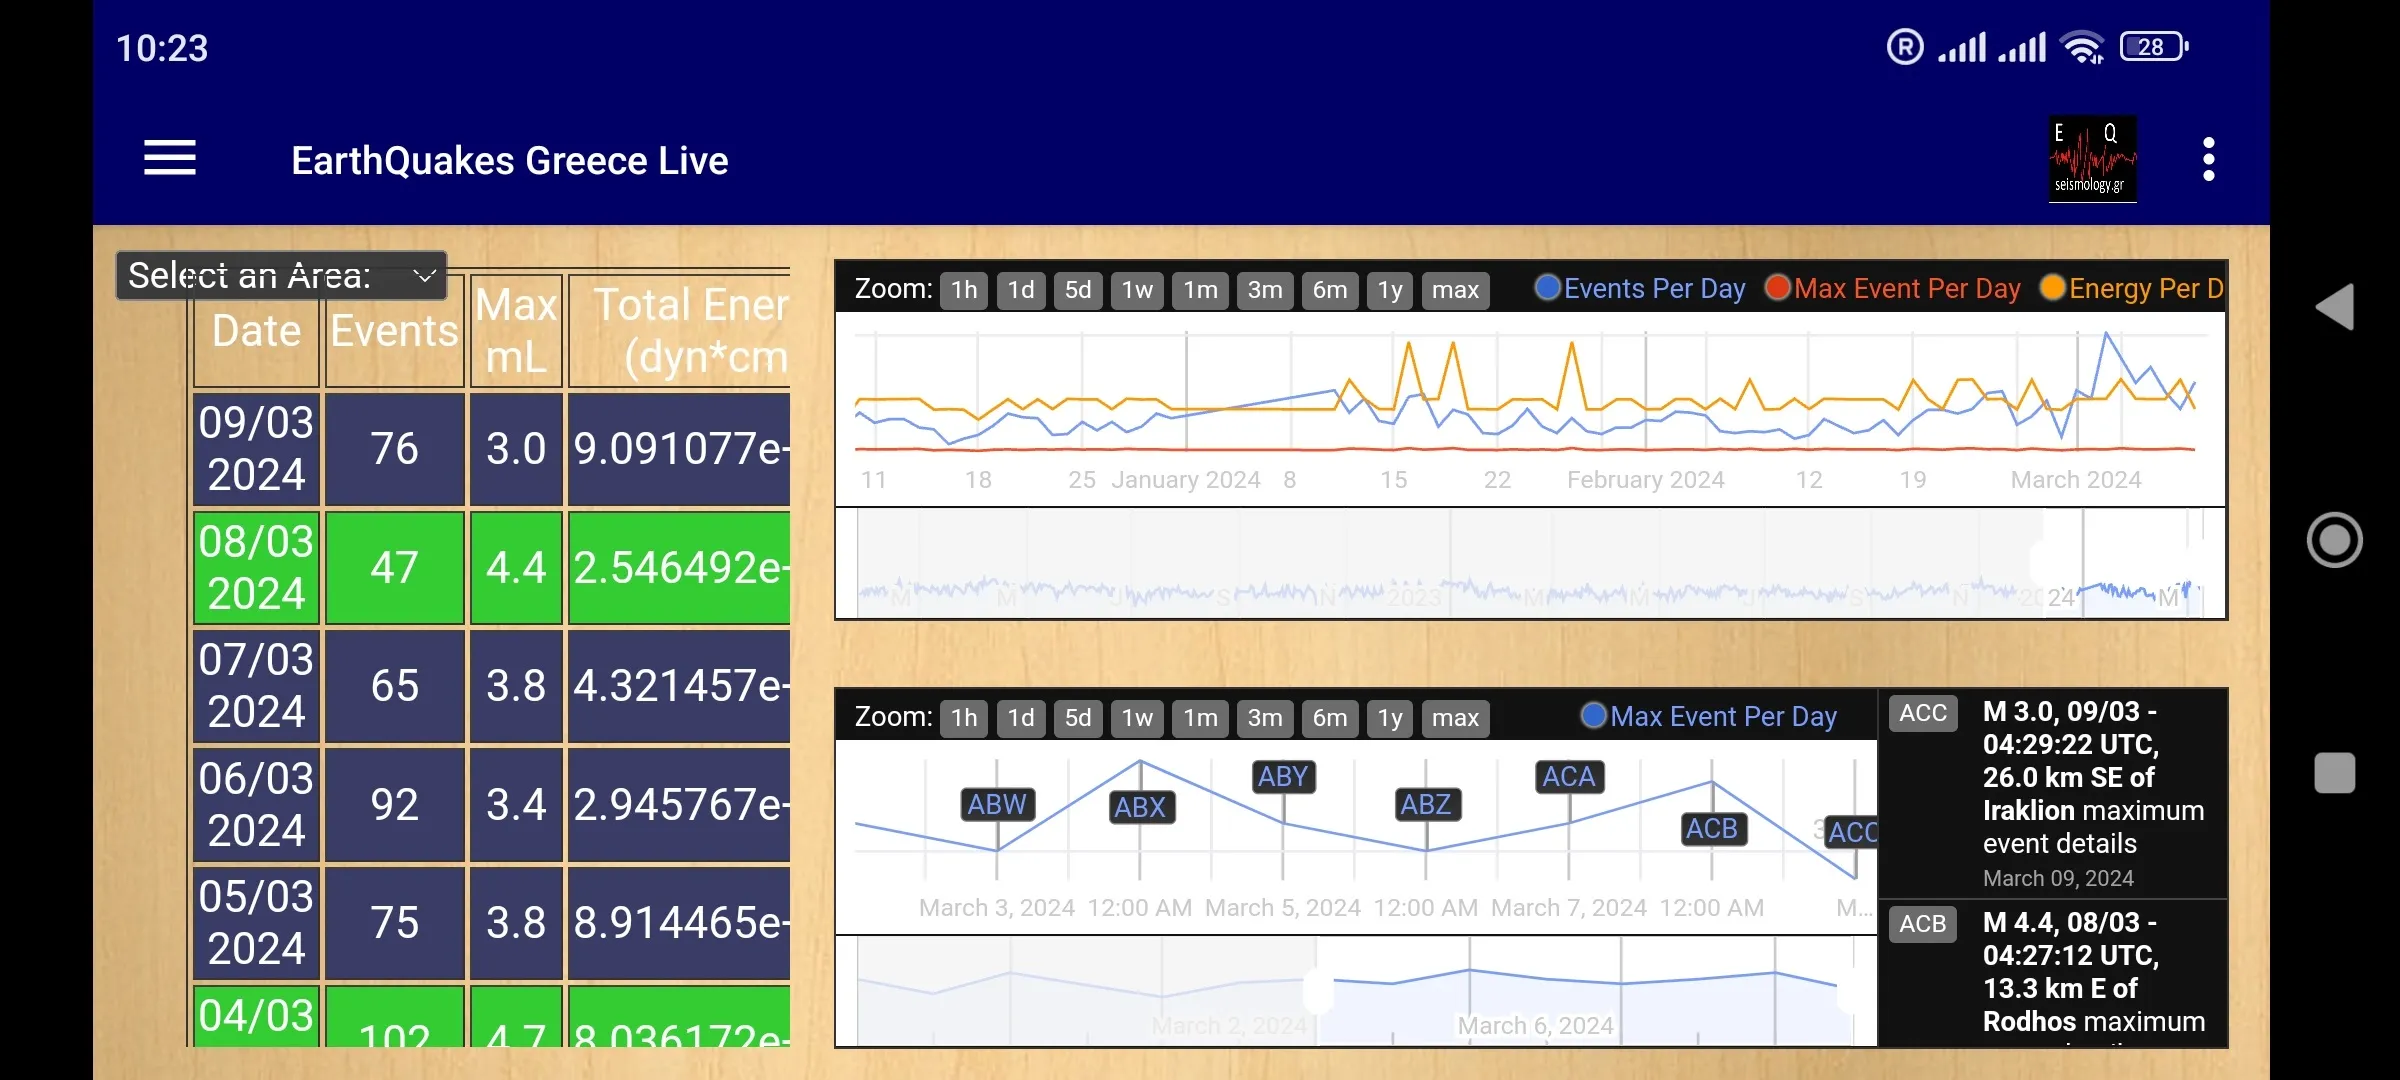
Task: Set lower chart zoom to 1m
Action: [x=1200, y=718]
